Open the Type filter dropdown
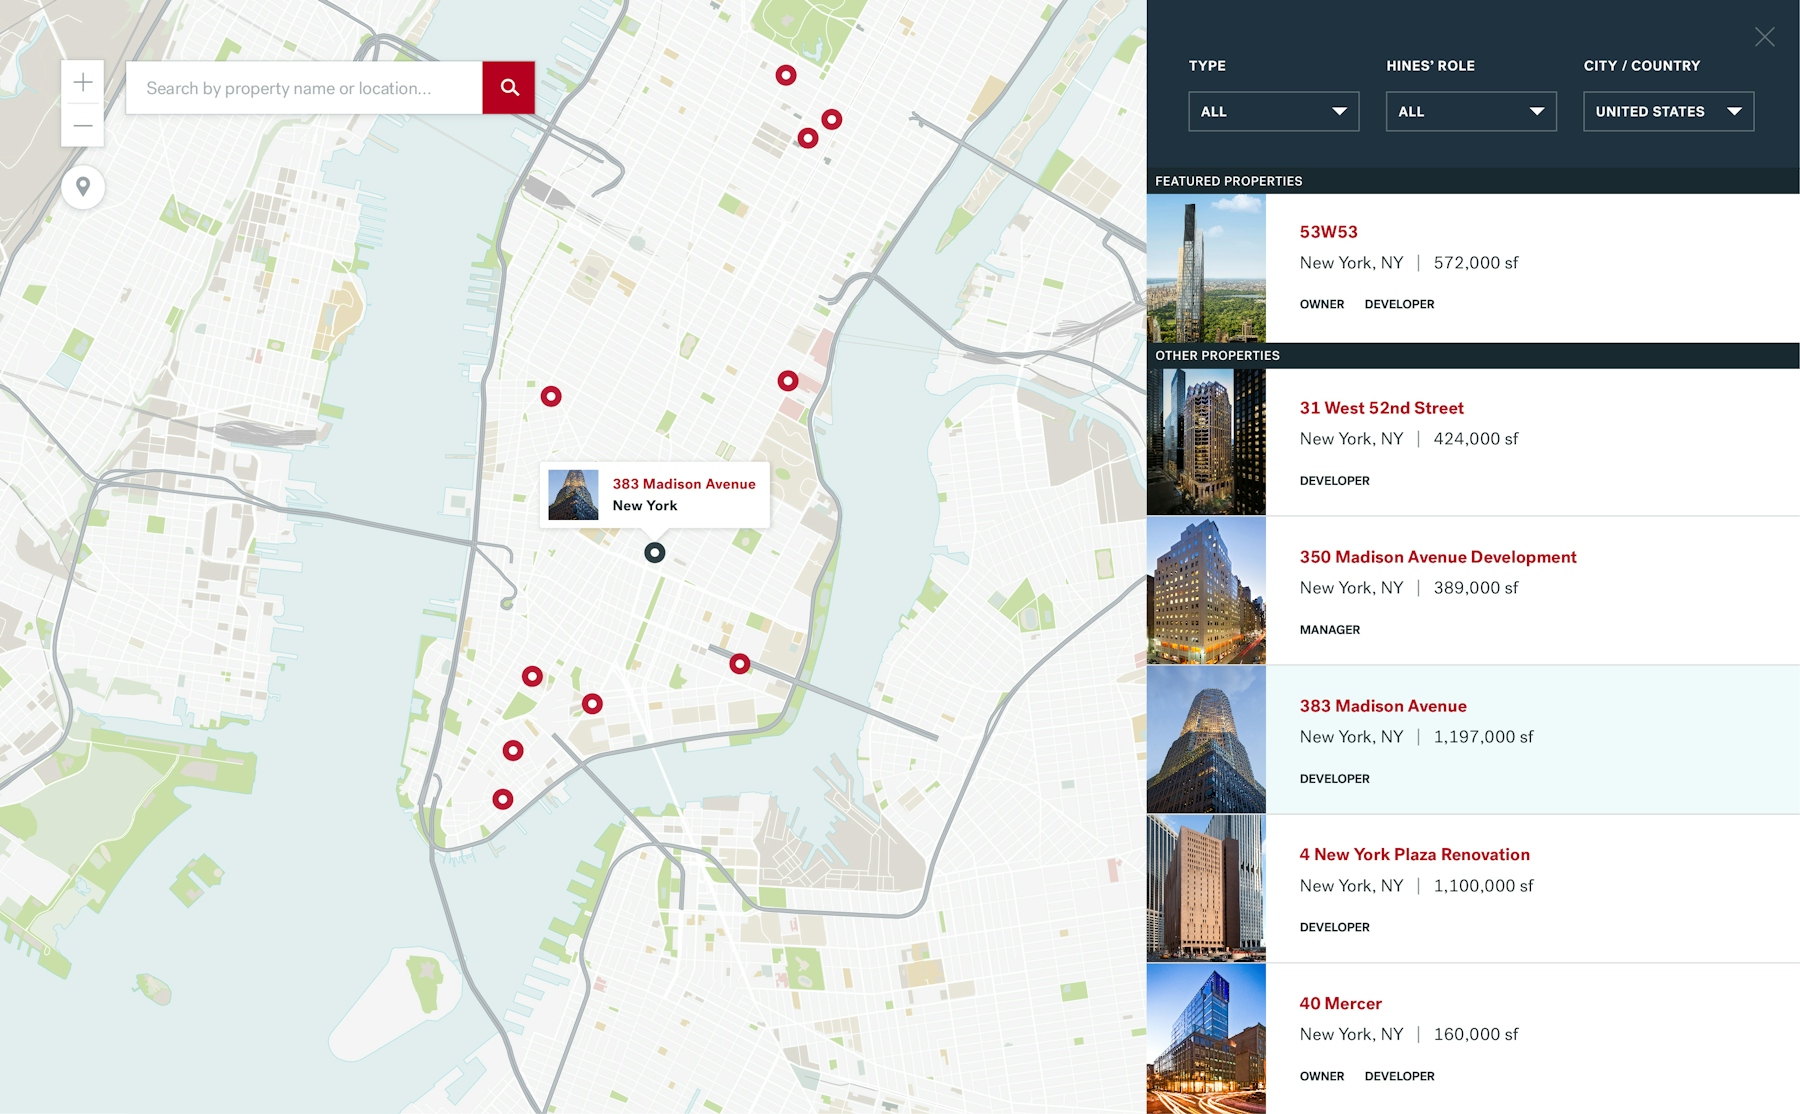Viewport: 1800px width, 1114px height. point(1273,112)
